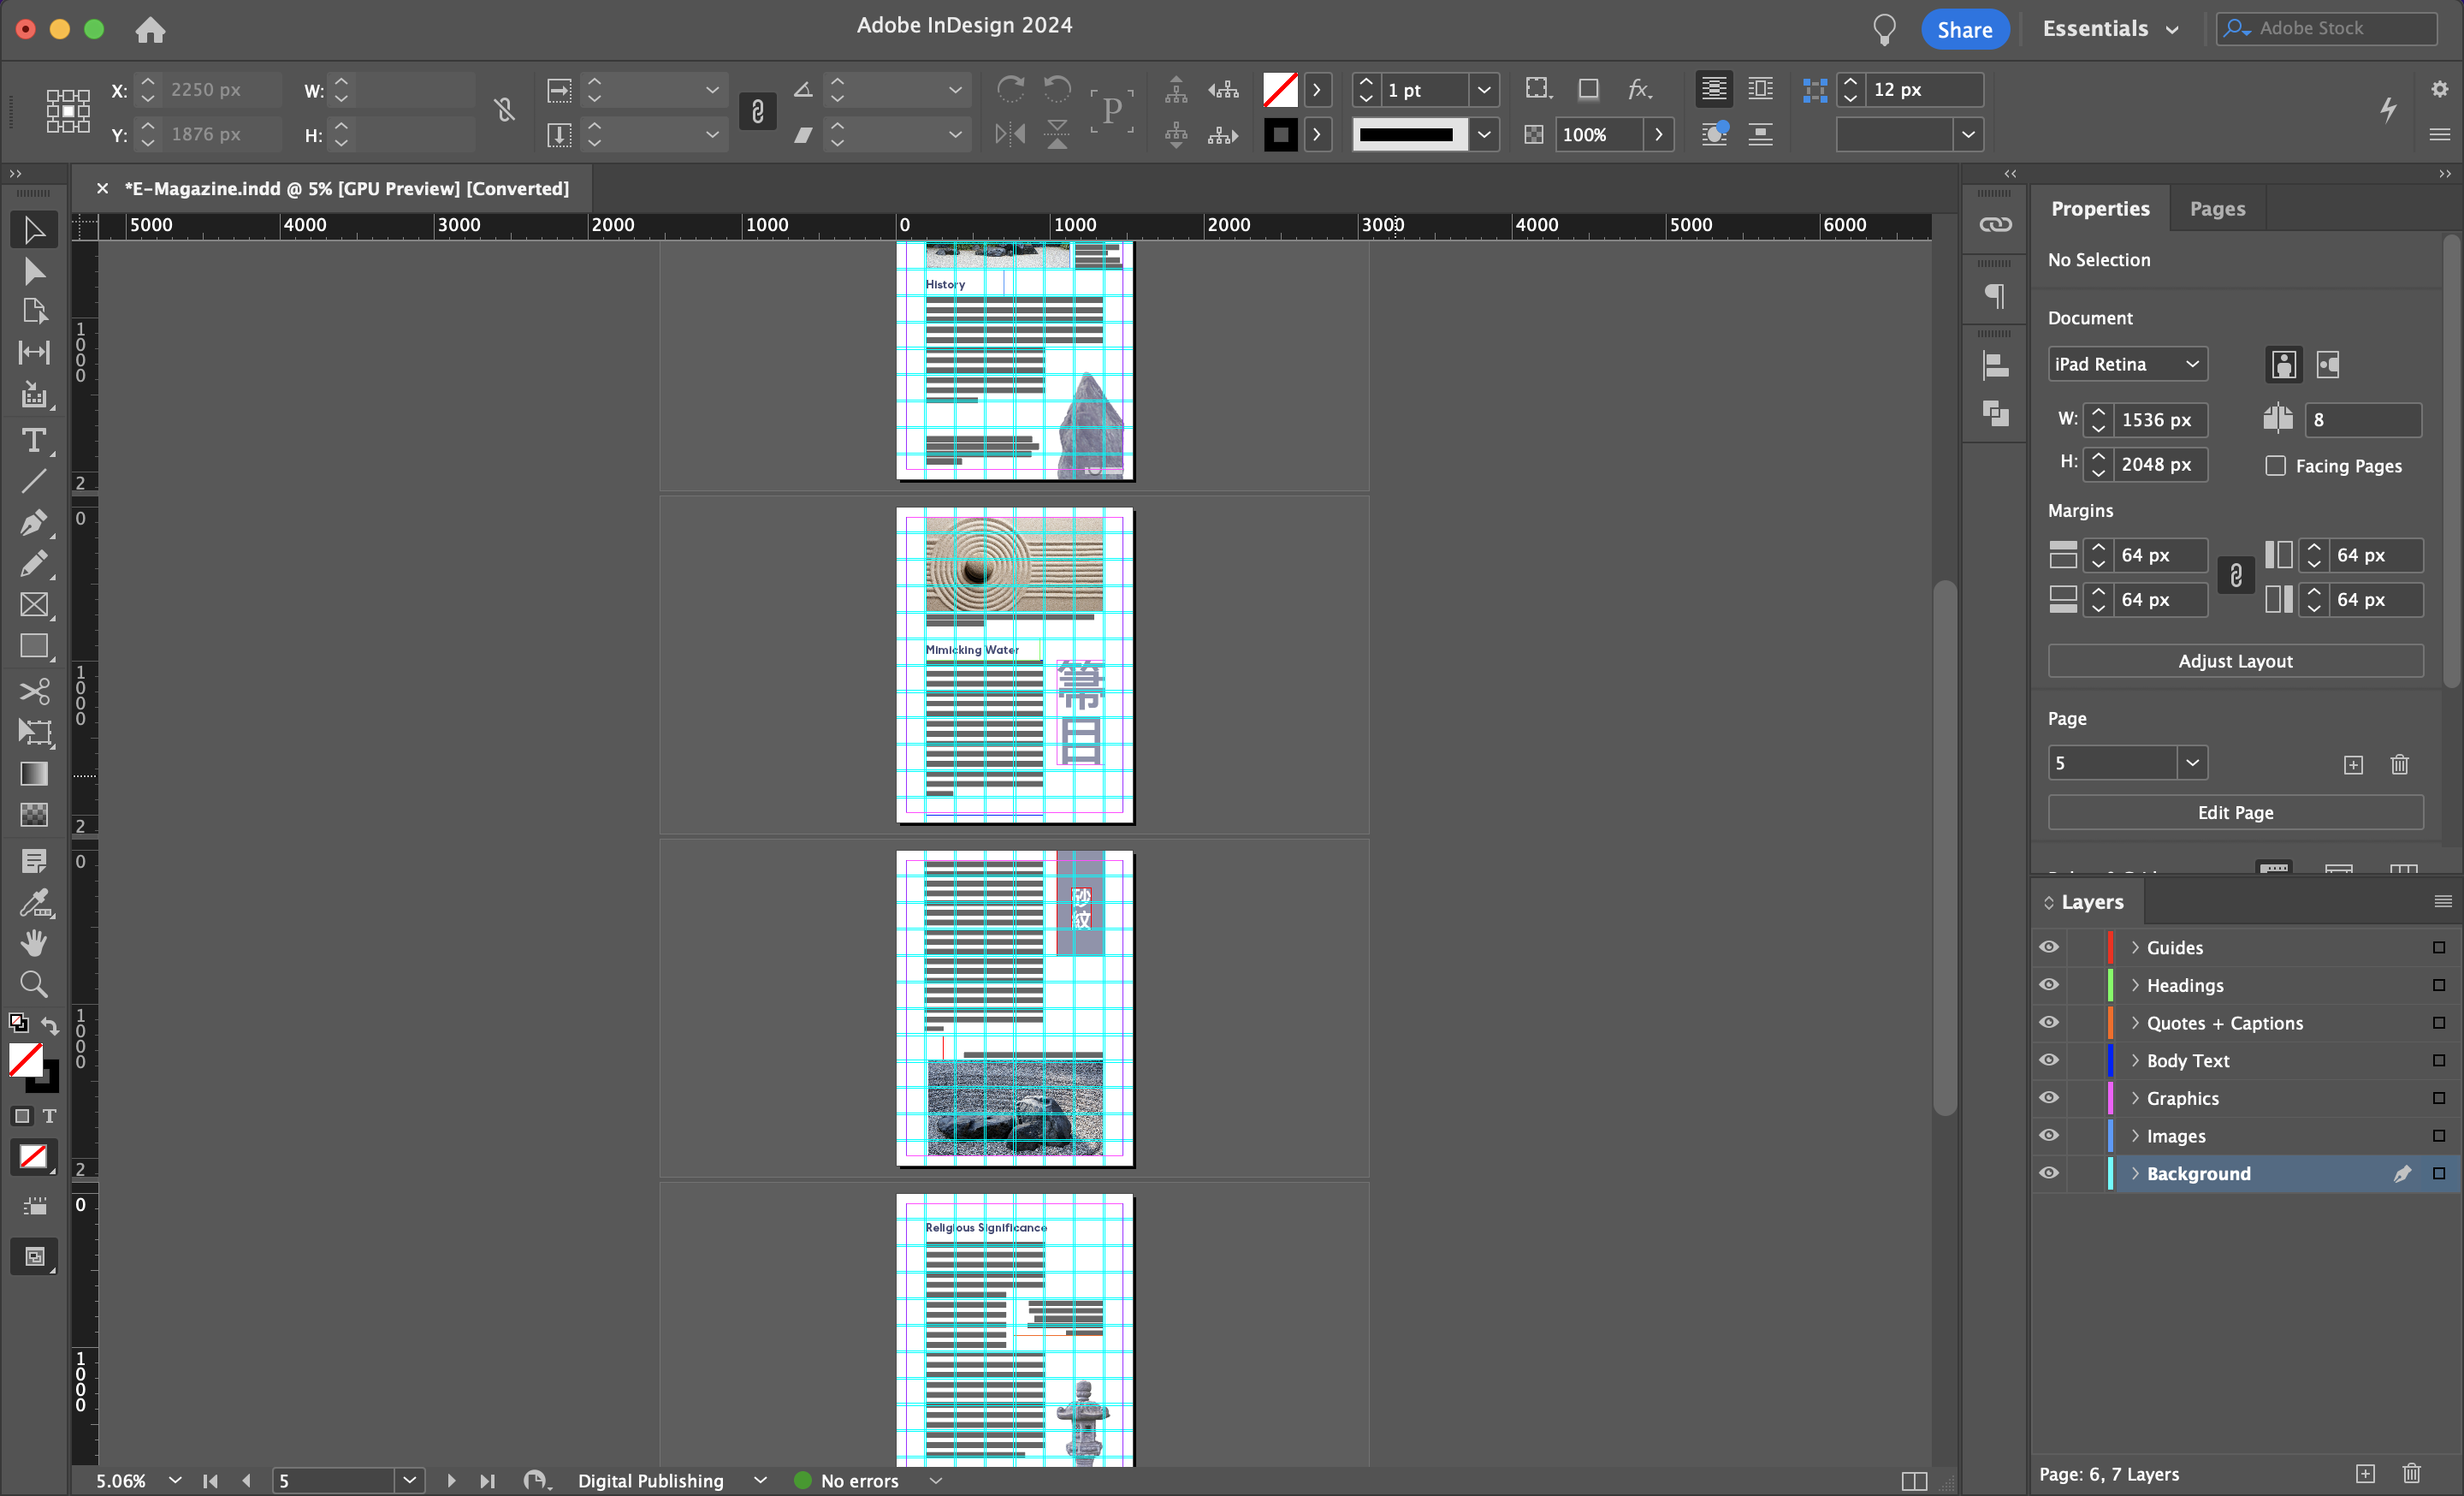Open the Layers panel menu
This screenshot has width=2464, height=1496.
tap(2442, 901)
